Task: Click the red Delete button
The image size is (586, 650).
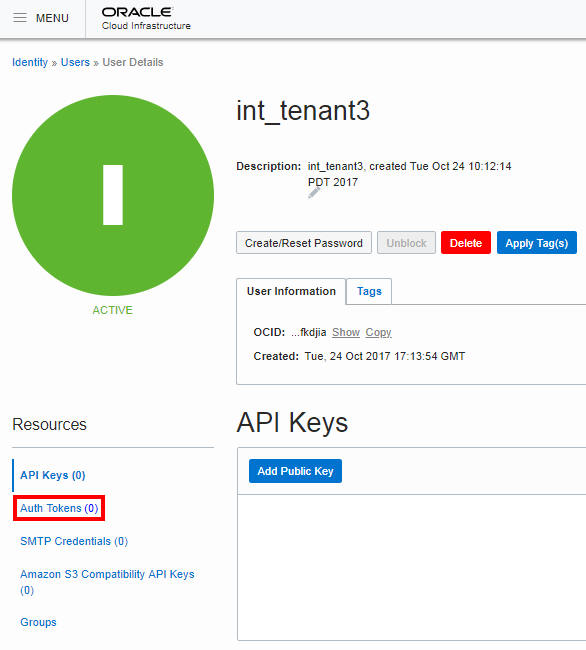Action: coord(466,243)
